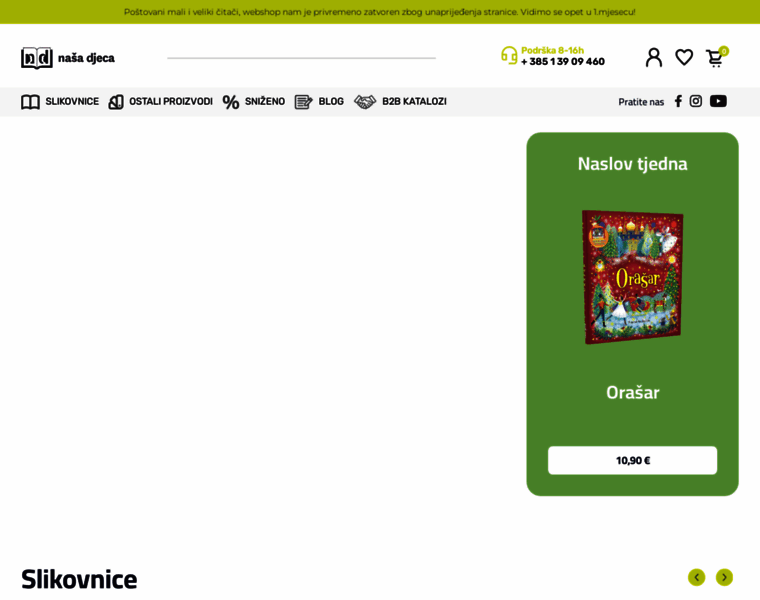Click the naša djeca logo
The height and width of the screenshot is (600, 760).
click(68, 58)
